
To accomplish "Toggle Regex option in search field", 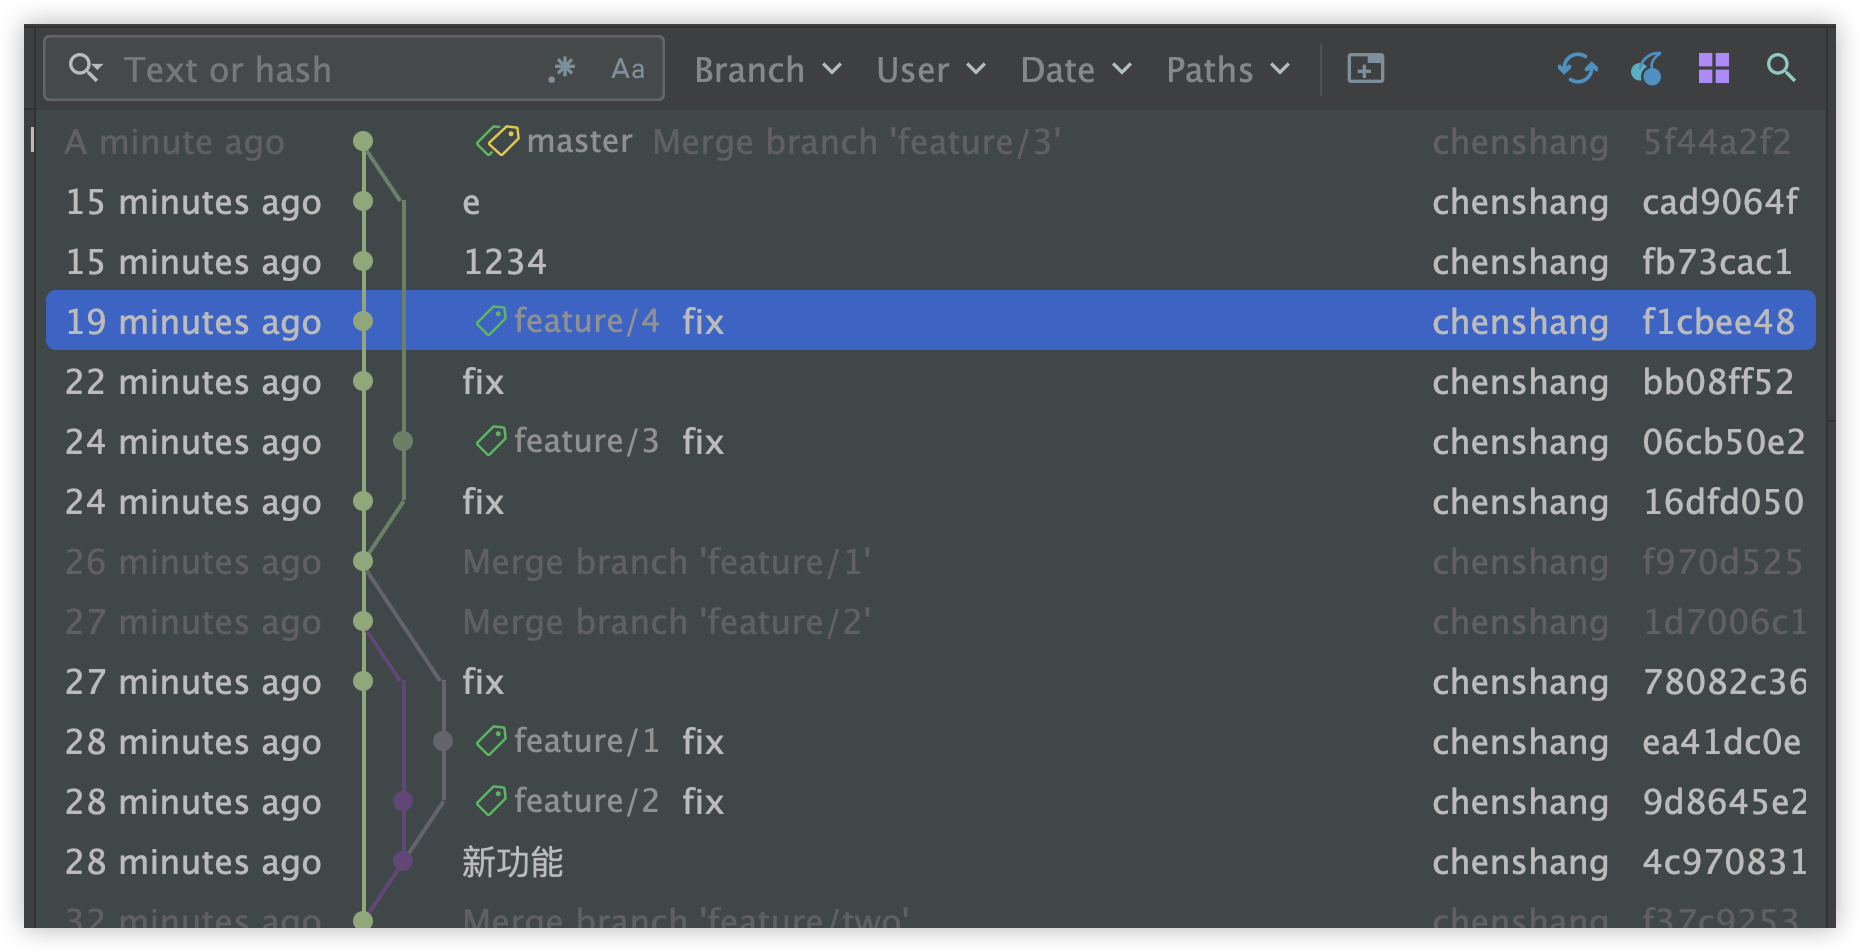I will [x=562, y=68].
